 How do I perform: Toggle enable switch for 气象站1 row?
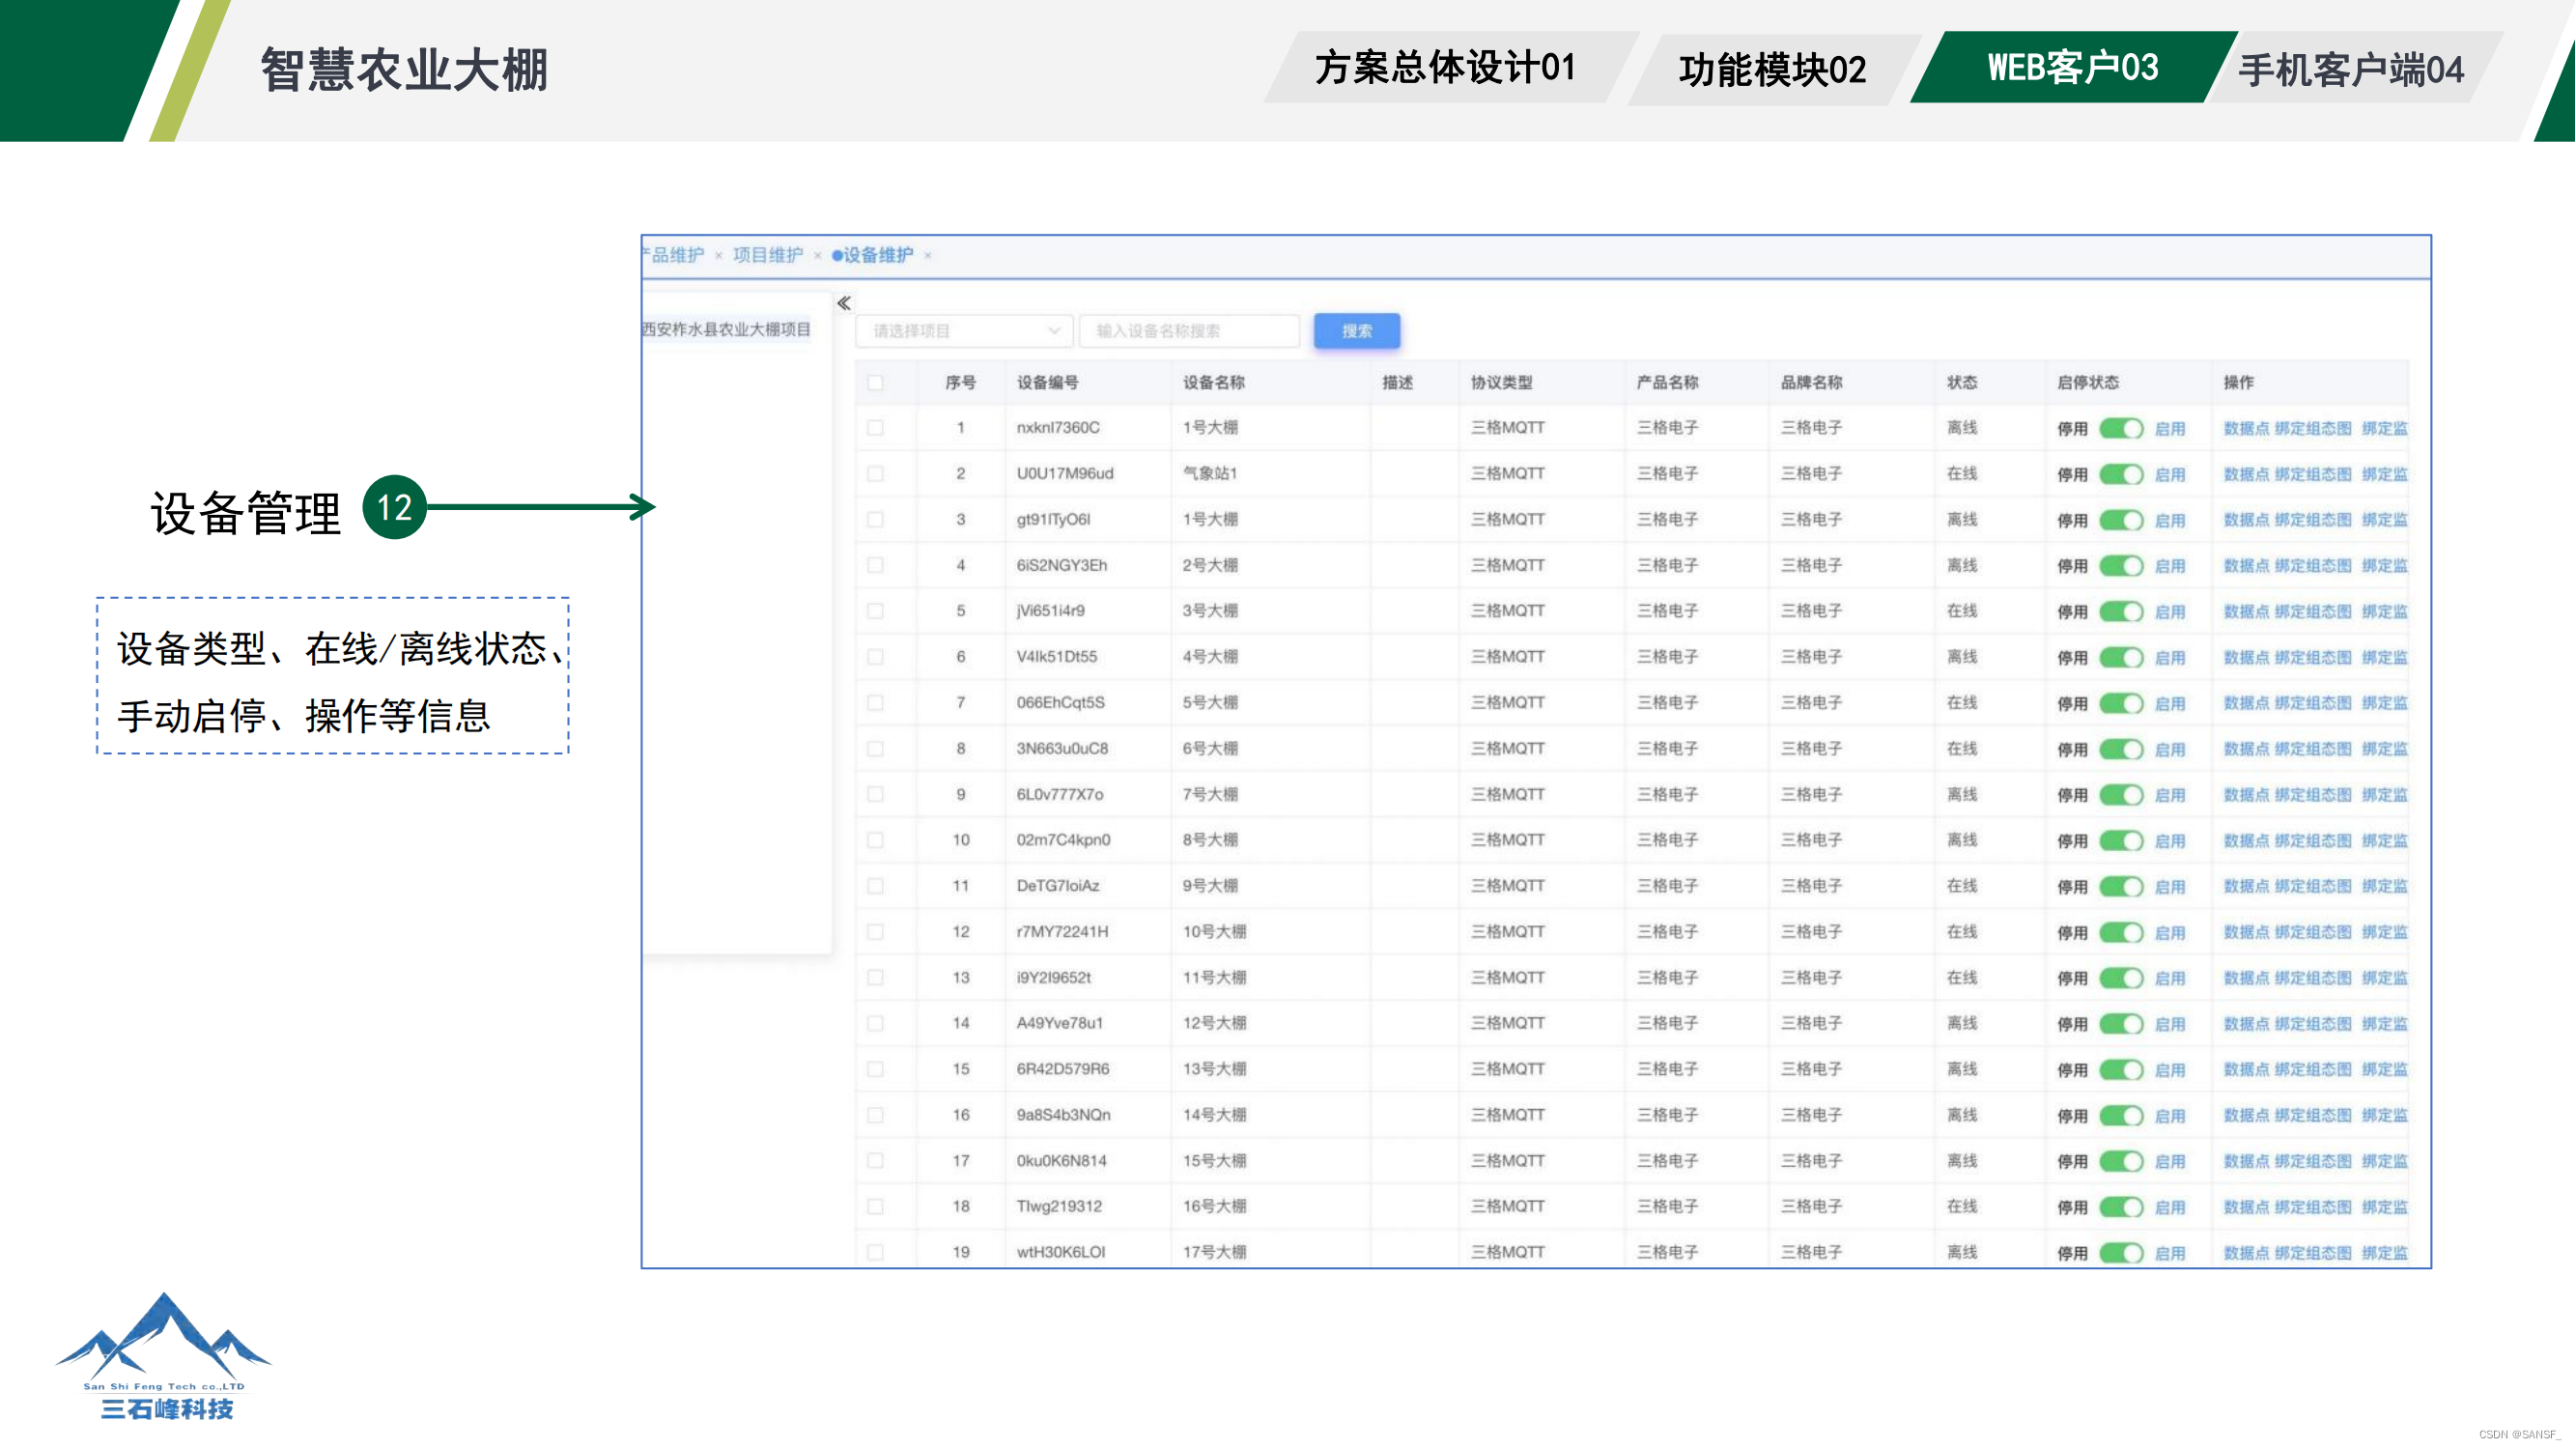click(x=2120, y=475)
